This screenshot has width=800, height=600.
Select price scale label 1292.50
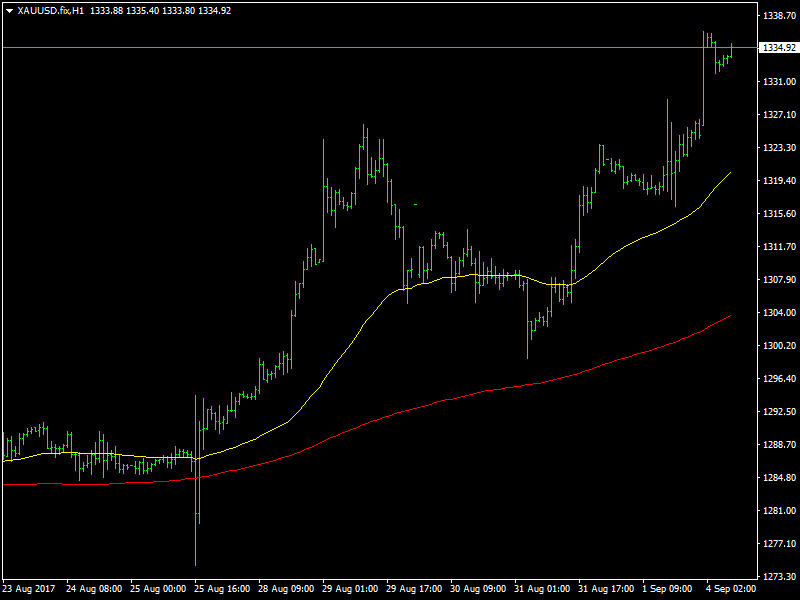click(779, 412)
